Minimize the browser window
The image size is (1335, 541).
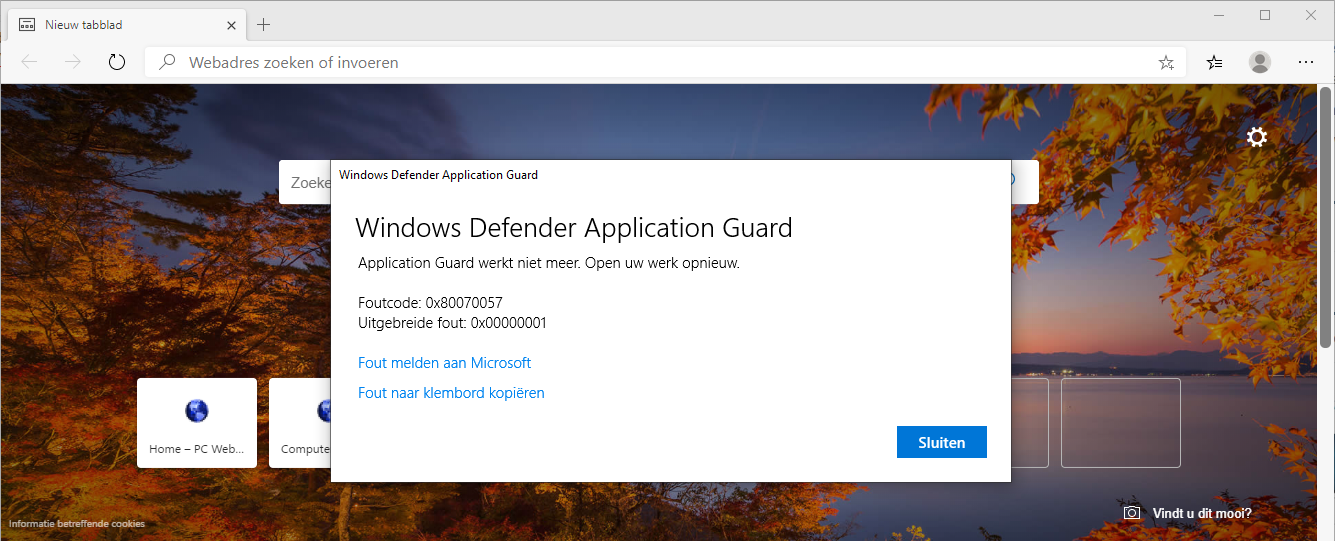pos(1218,15)
